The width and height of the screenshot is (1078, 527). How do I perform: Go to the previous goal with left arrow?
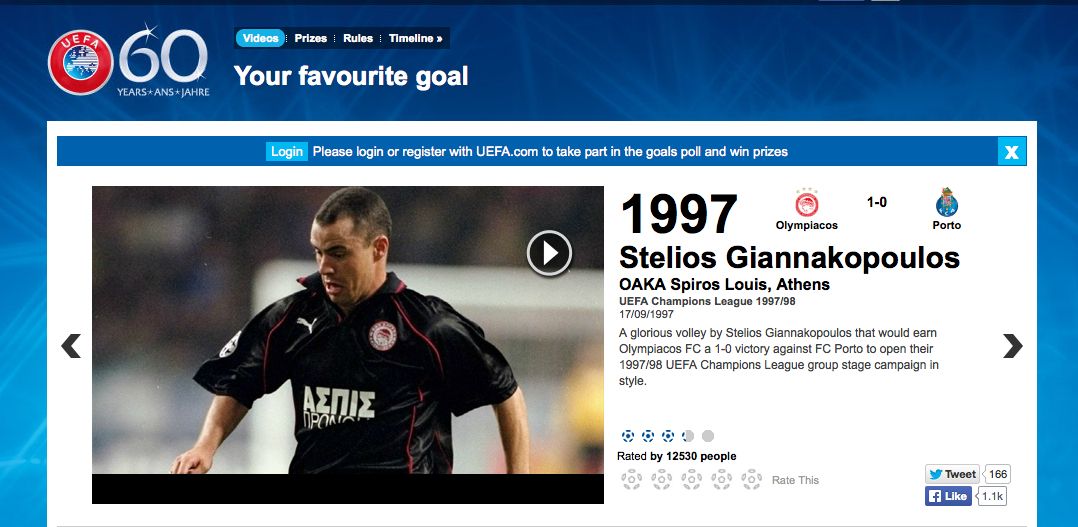coord(71,346)
